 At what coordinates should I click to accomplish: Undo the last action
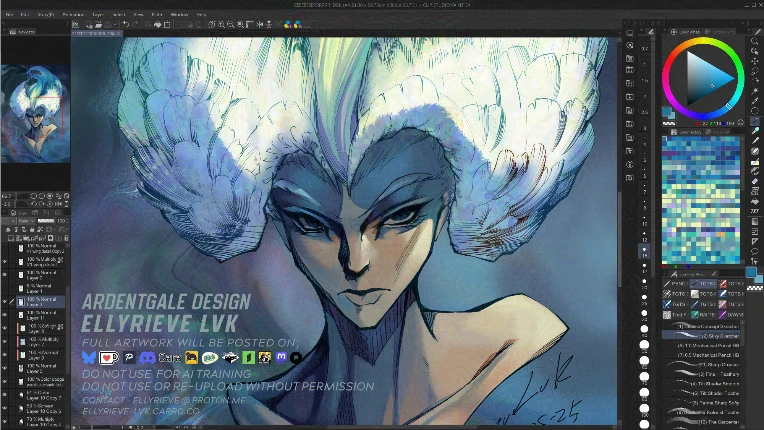pyautogui.click(x=126, y=24)
